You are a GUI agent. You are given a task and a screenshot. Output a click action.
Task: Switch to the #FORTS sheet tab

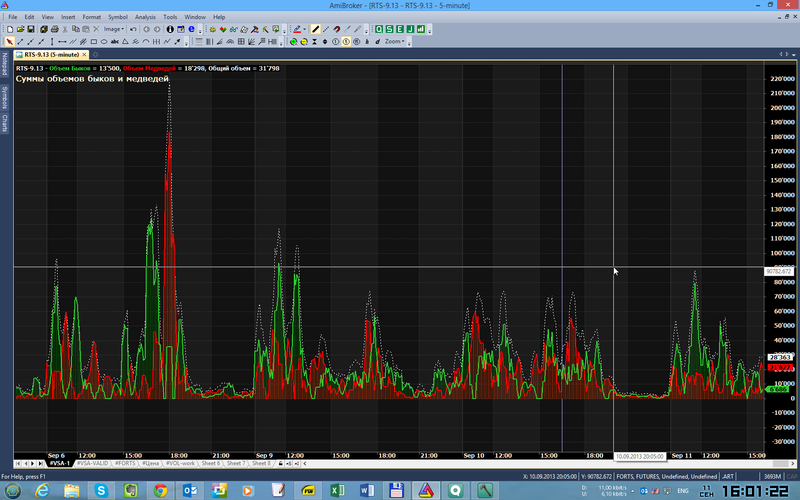125,463
